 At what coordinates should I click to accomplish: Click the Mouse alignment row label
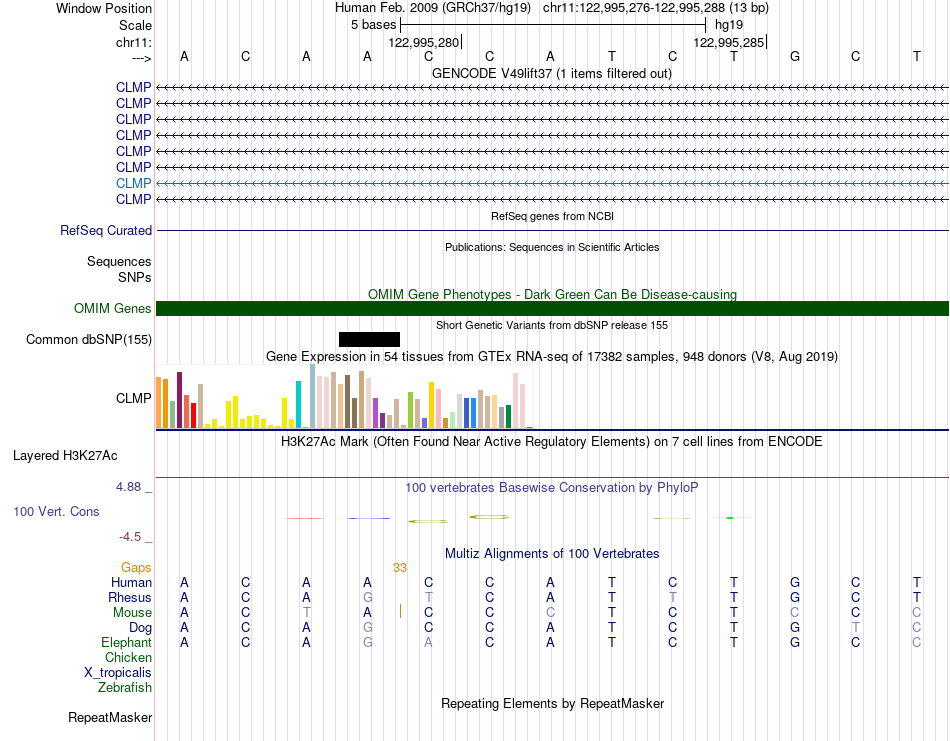(132, 613)
